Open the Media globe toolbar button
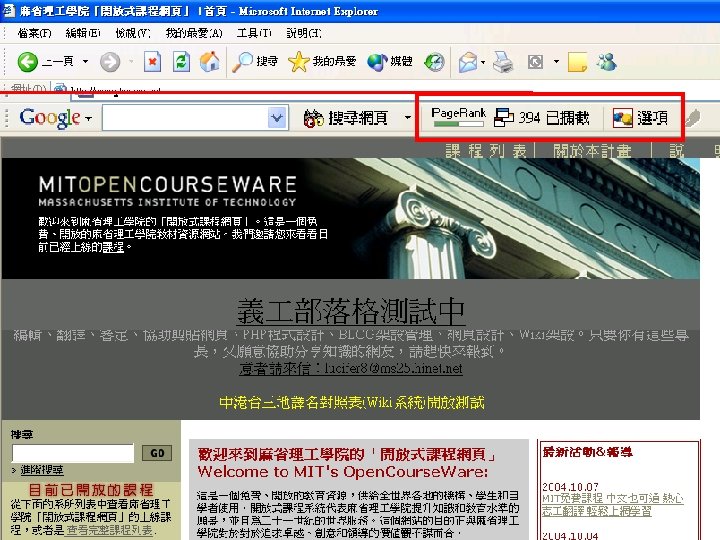 [x=390, y=62]
